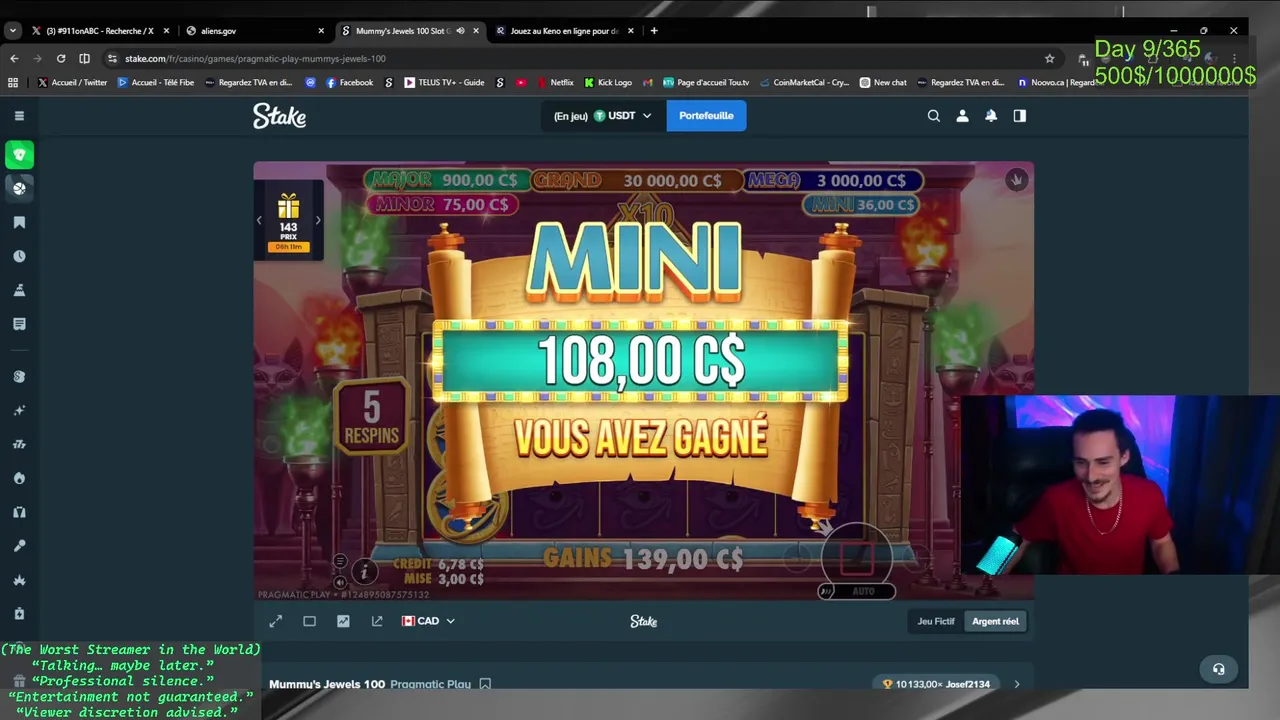Open the CoinMarketCal bookmark
Screen dimensions: 1280x720
804,83
